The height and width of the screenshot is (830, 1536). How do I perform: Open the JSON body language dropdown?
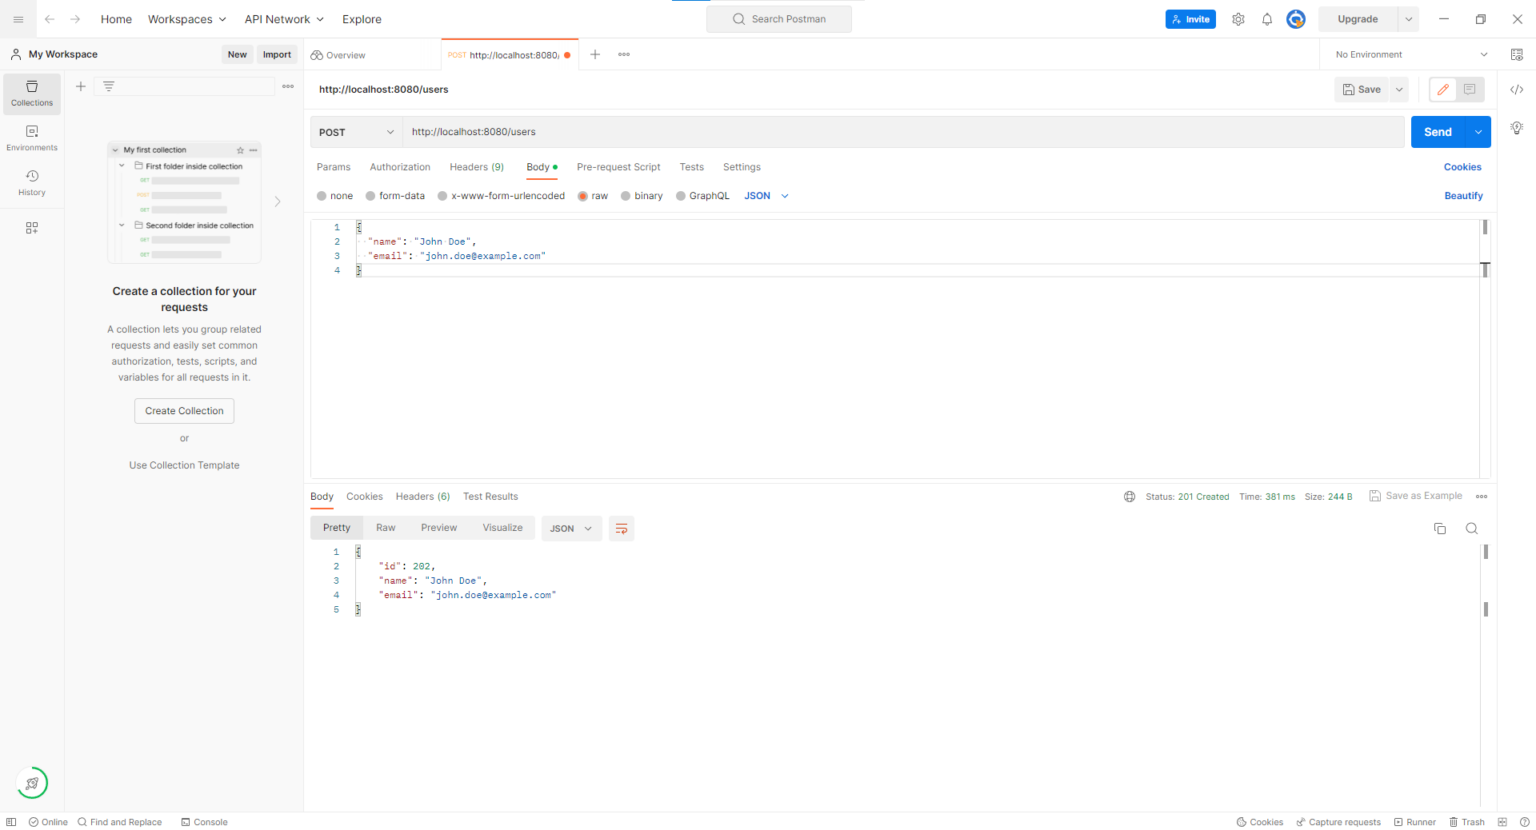coord(764,195)
